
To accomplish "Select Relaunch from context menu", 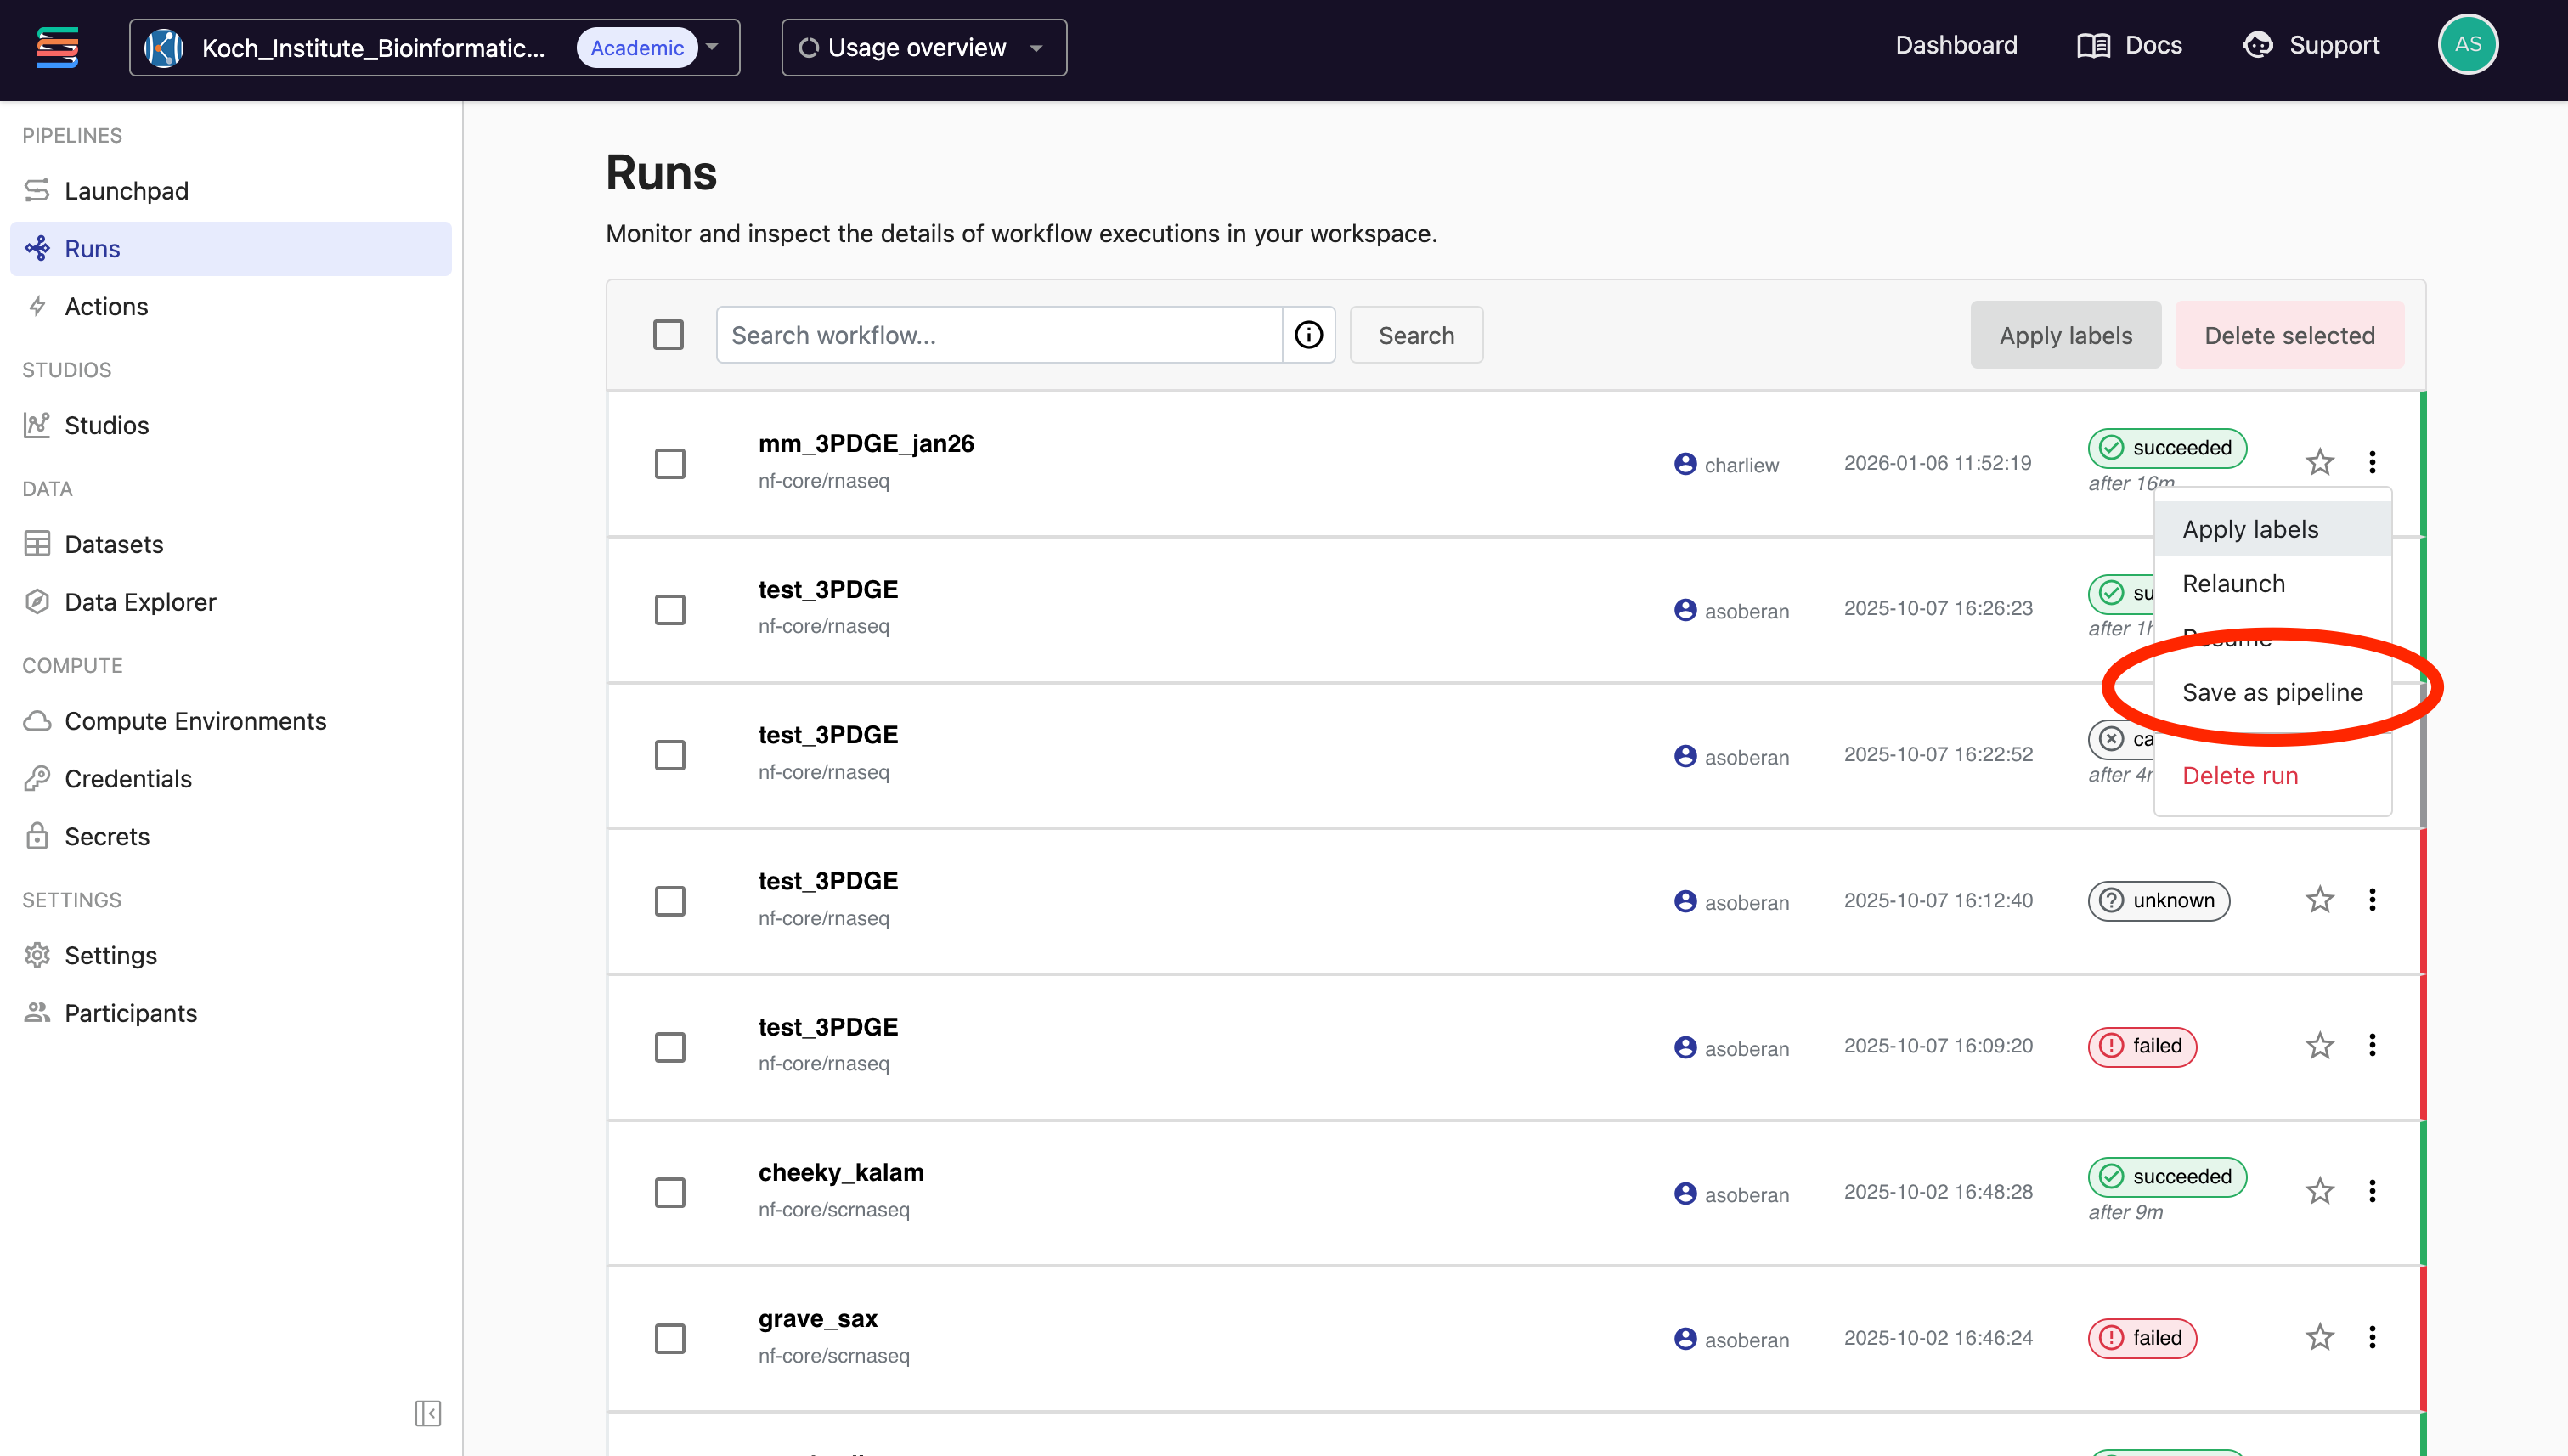I will [x=2233, y=583].
